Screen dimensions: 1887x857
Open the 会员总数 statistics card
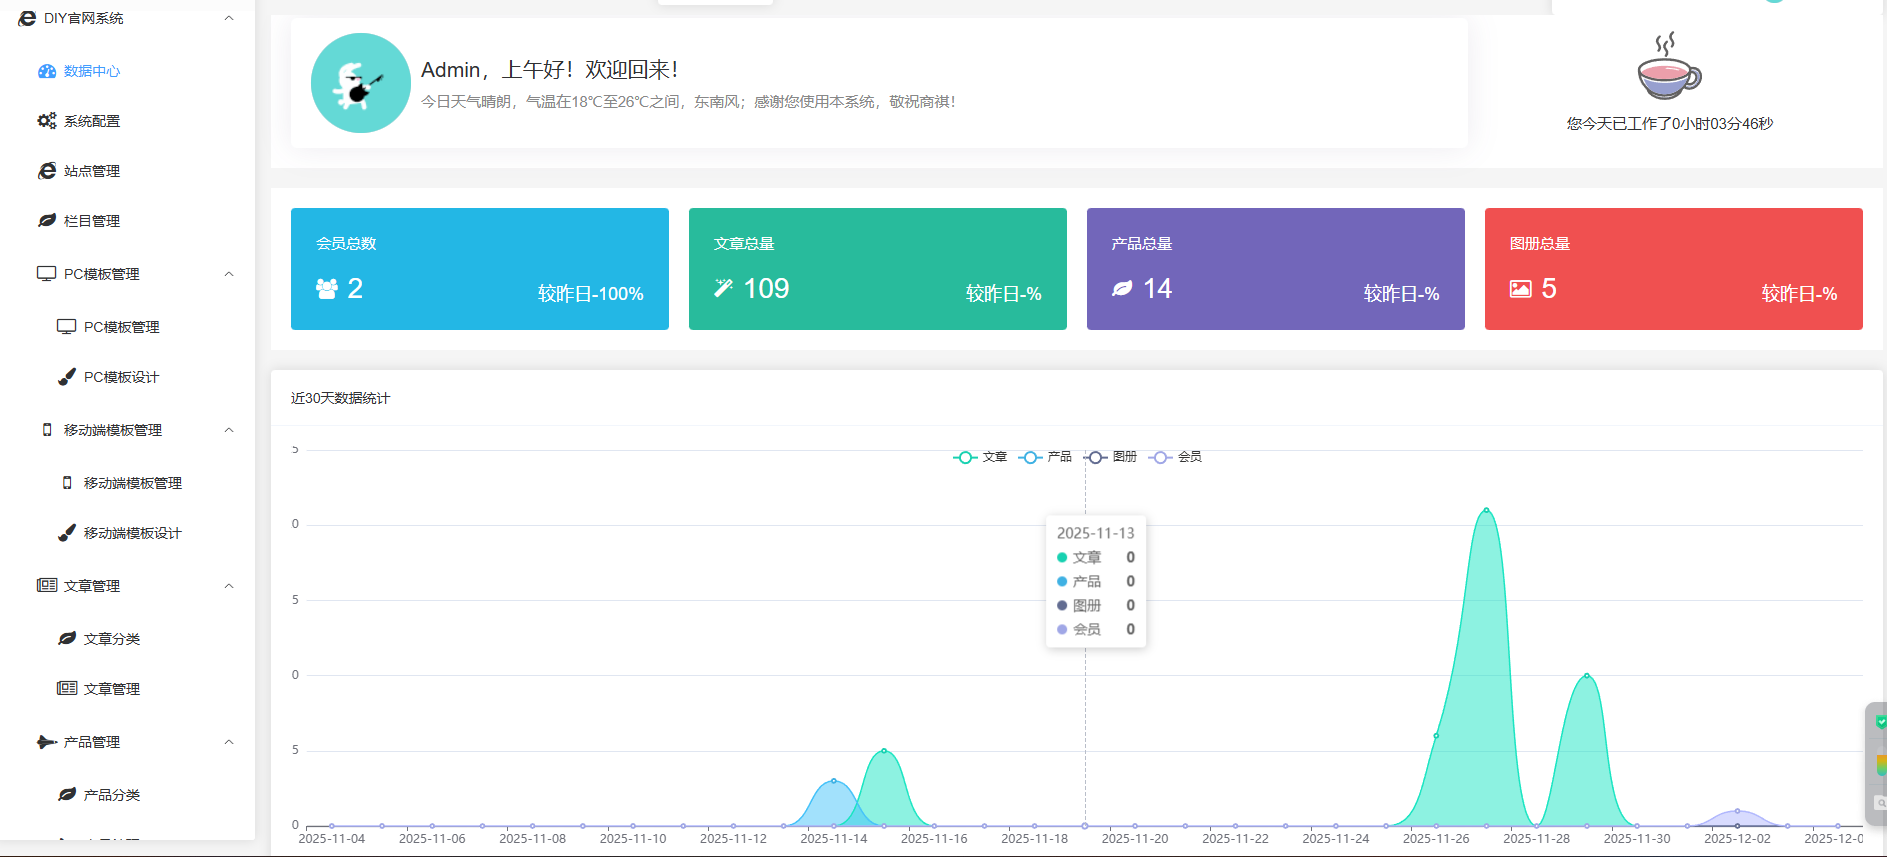point(479,269)
